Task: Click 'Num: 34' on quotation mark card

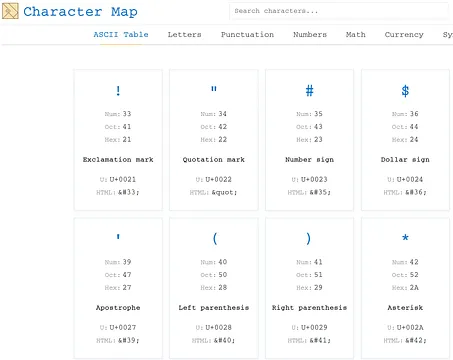Action: [214, 114]
